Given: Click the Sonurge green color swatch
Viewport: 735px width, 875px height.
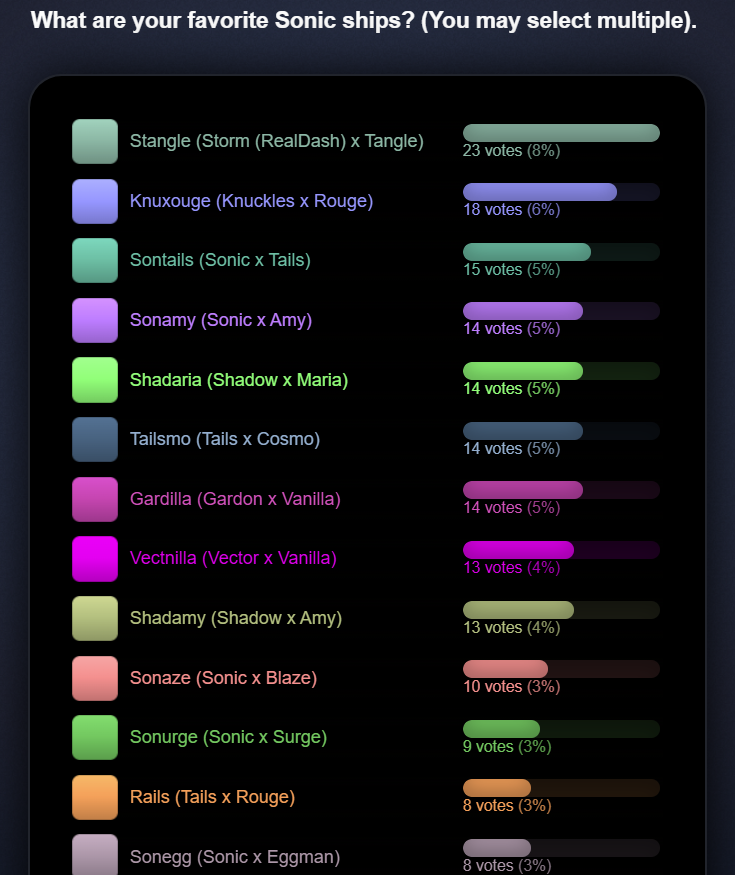Looking at the screenshot, I should 95,737.
